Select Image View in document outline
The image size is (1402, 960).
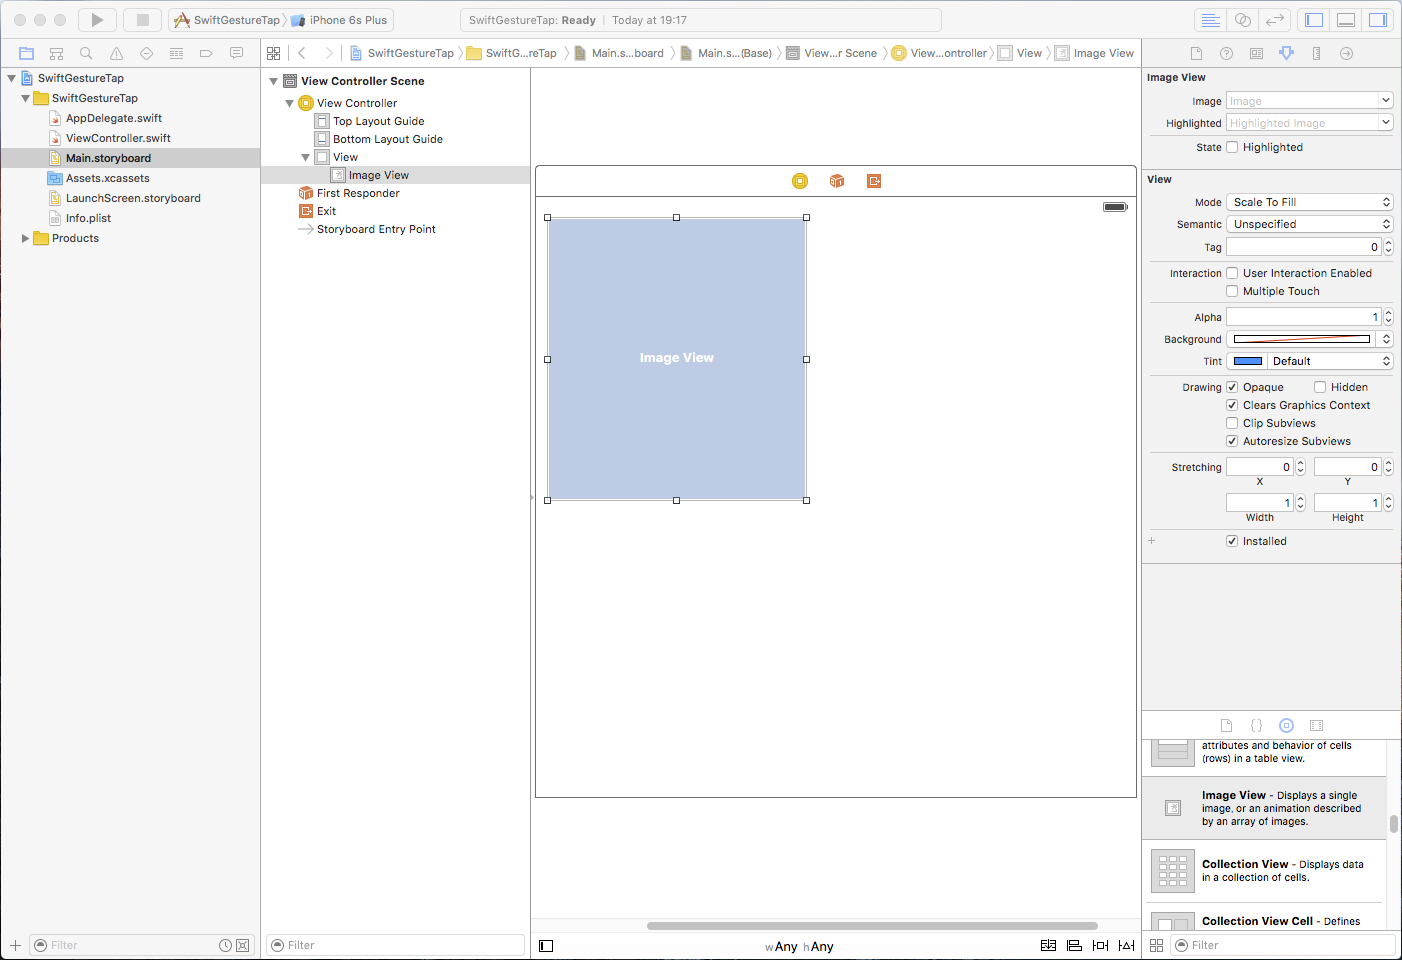(x=378, y=175)
